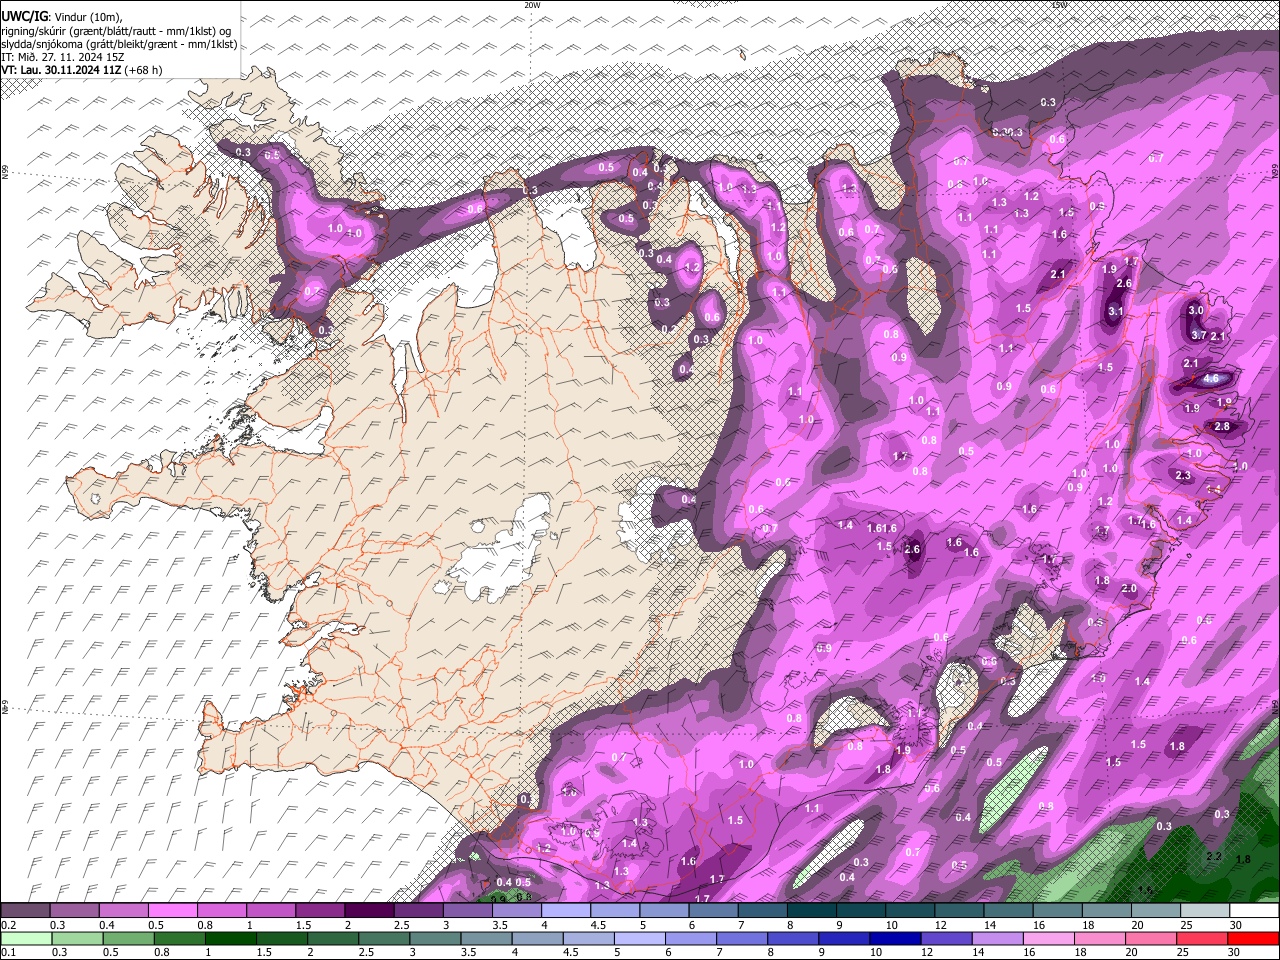Click the 'rigning/skúrir' legend description line

click(116, 31)
